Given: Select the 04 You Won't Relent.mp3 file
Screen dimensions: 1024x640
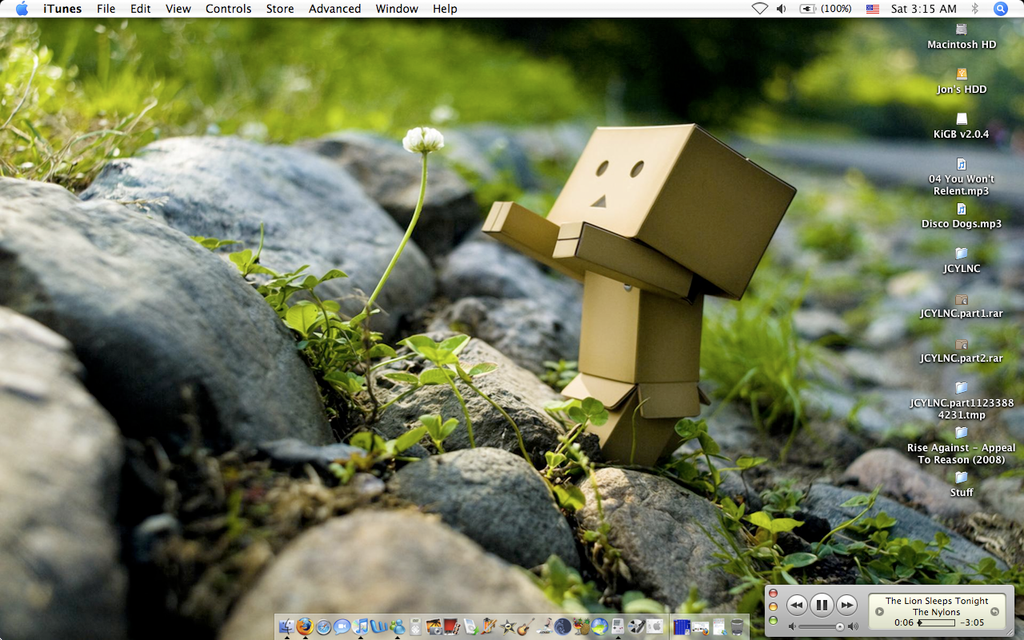Looking at the screenshot, I should click(961, 176).
